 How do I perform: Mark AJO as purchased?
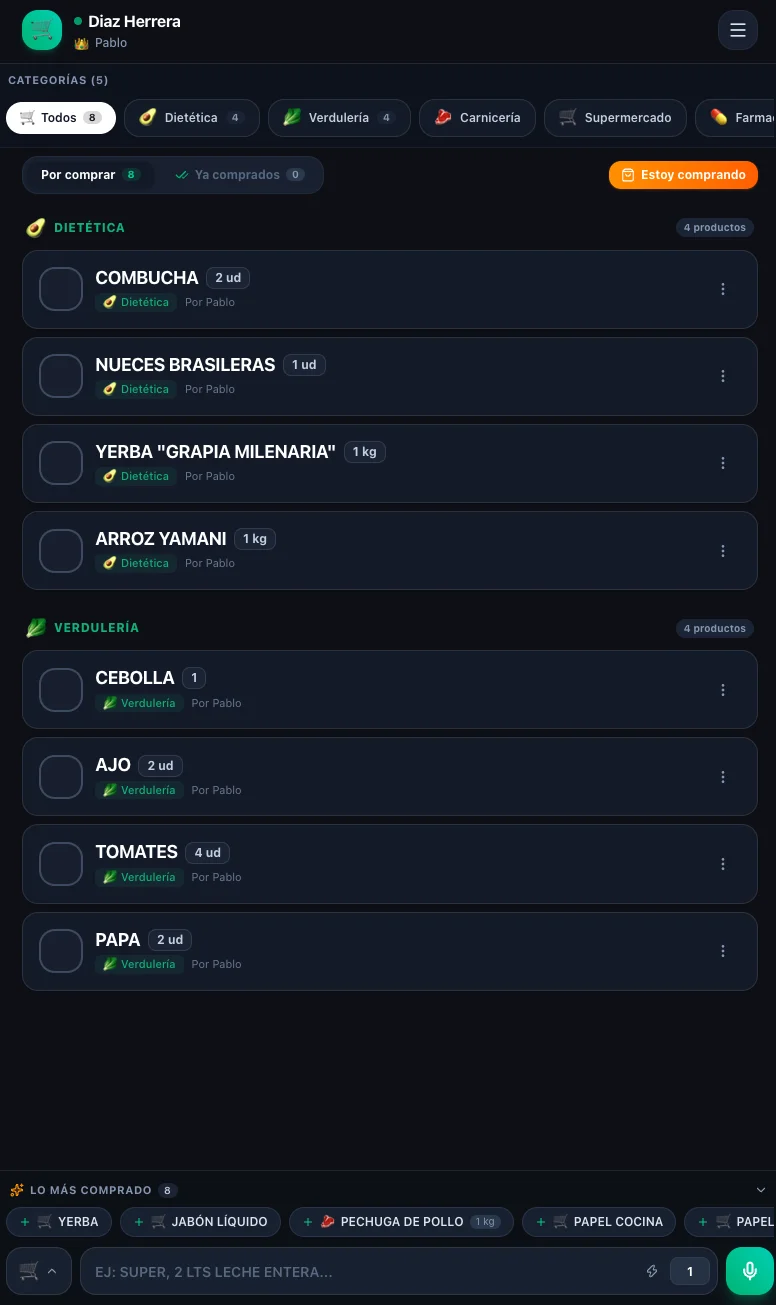pos(61,777)
